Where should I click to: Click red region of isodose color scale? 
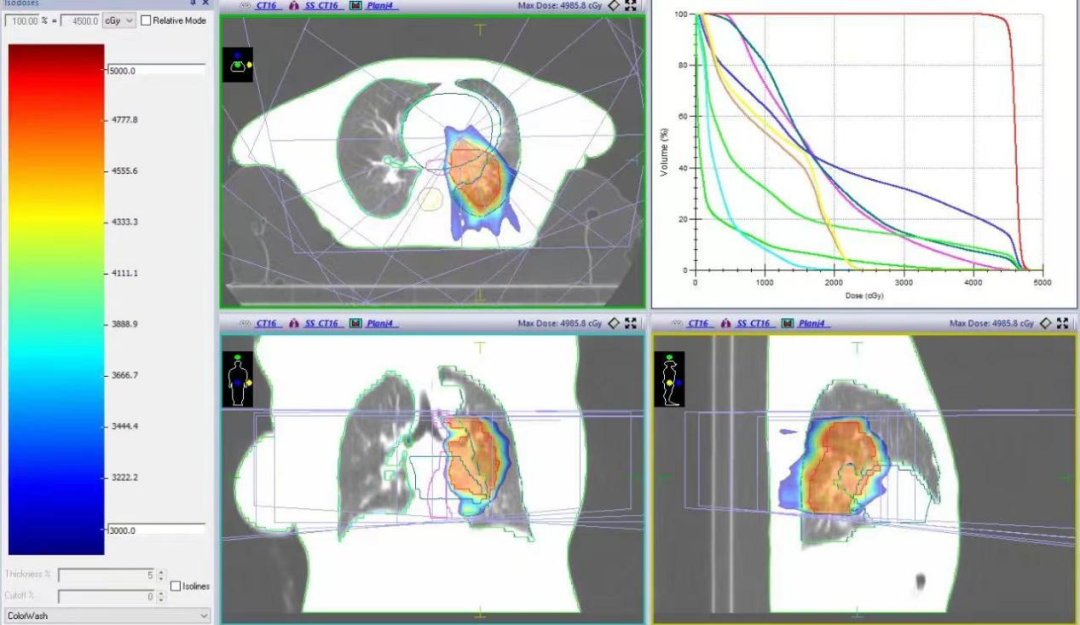[x=56, y=83]
